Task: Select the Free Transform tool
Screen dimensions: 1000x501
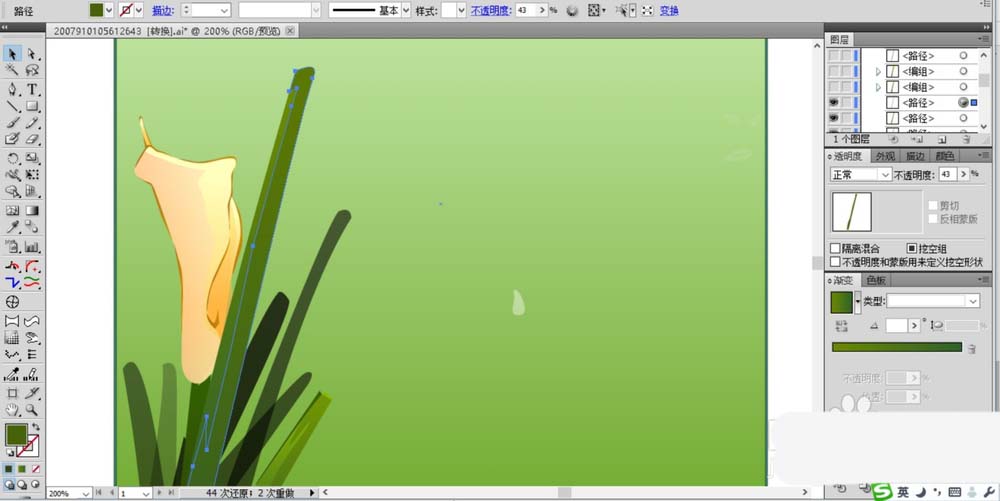Action: pyautogui.click(x=32, y=175)
